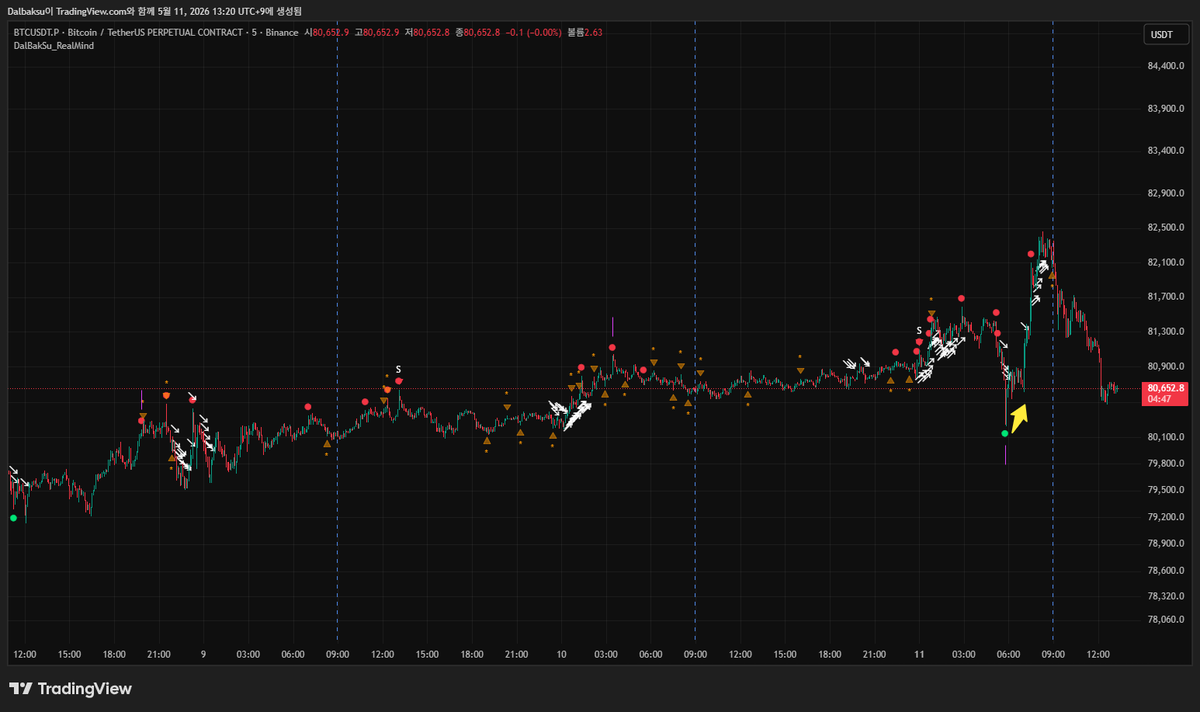Click the high value 고80,652.9
Viewport: 1200px width, 712px height.
pyautogui.click(x=377, y=32)
